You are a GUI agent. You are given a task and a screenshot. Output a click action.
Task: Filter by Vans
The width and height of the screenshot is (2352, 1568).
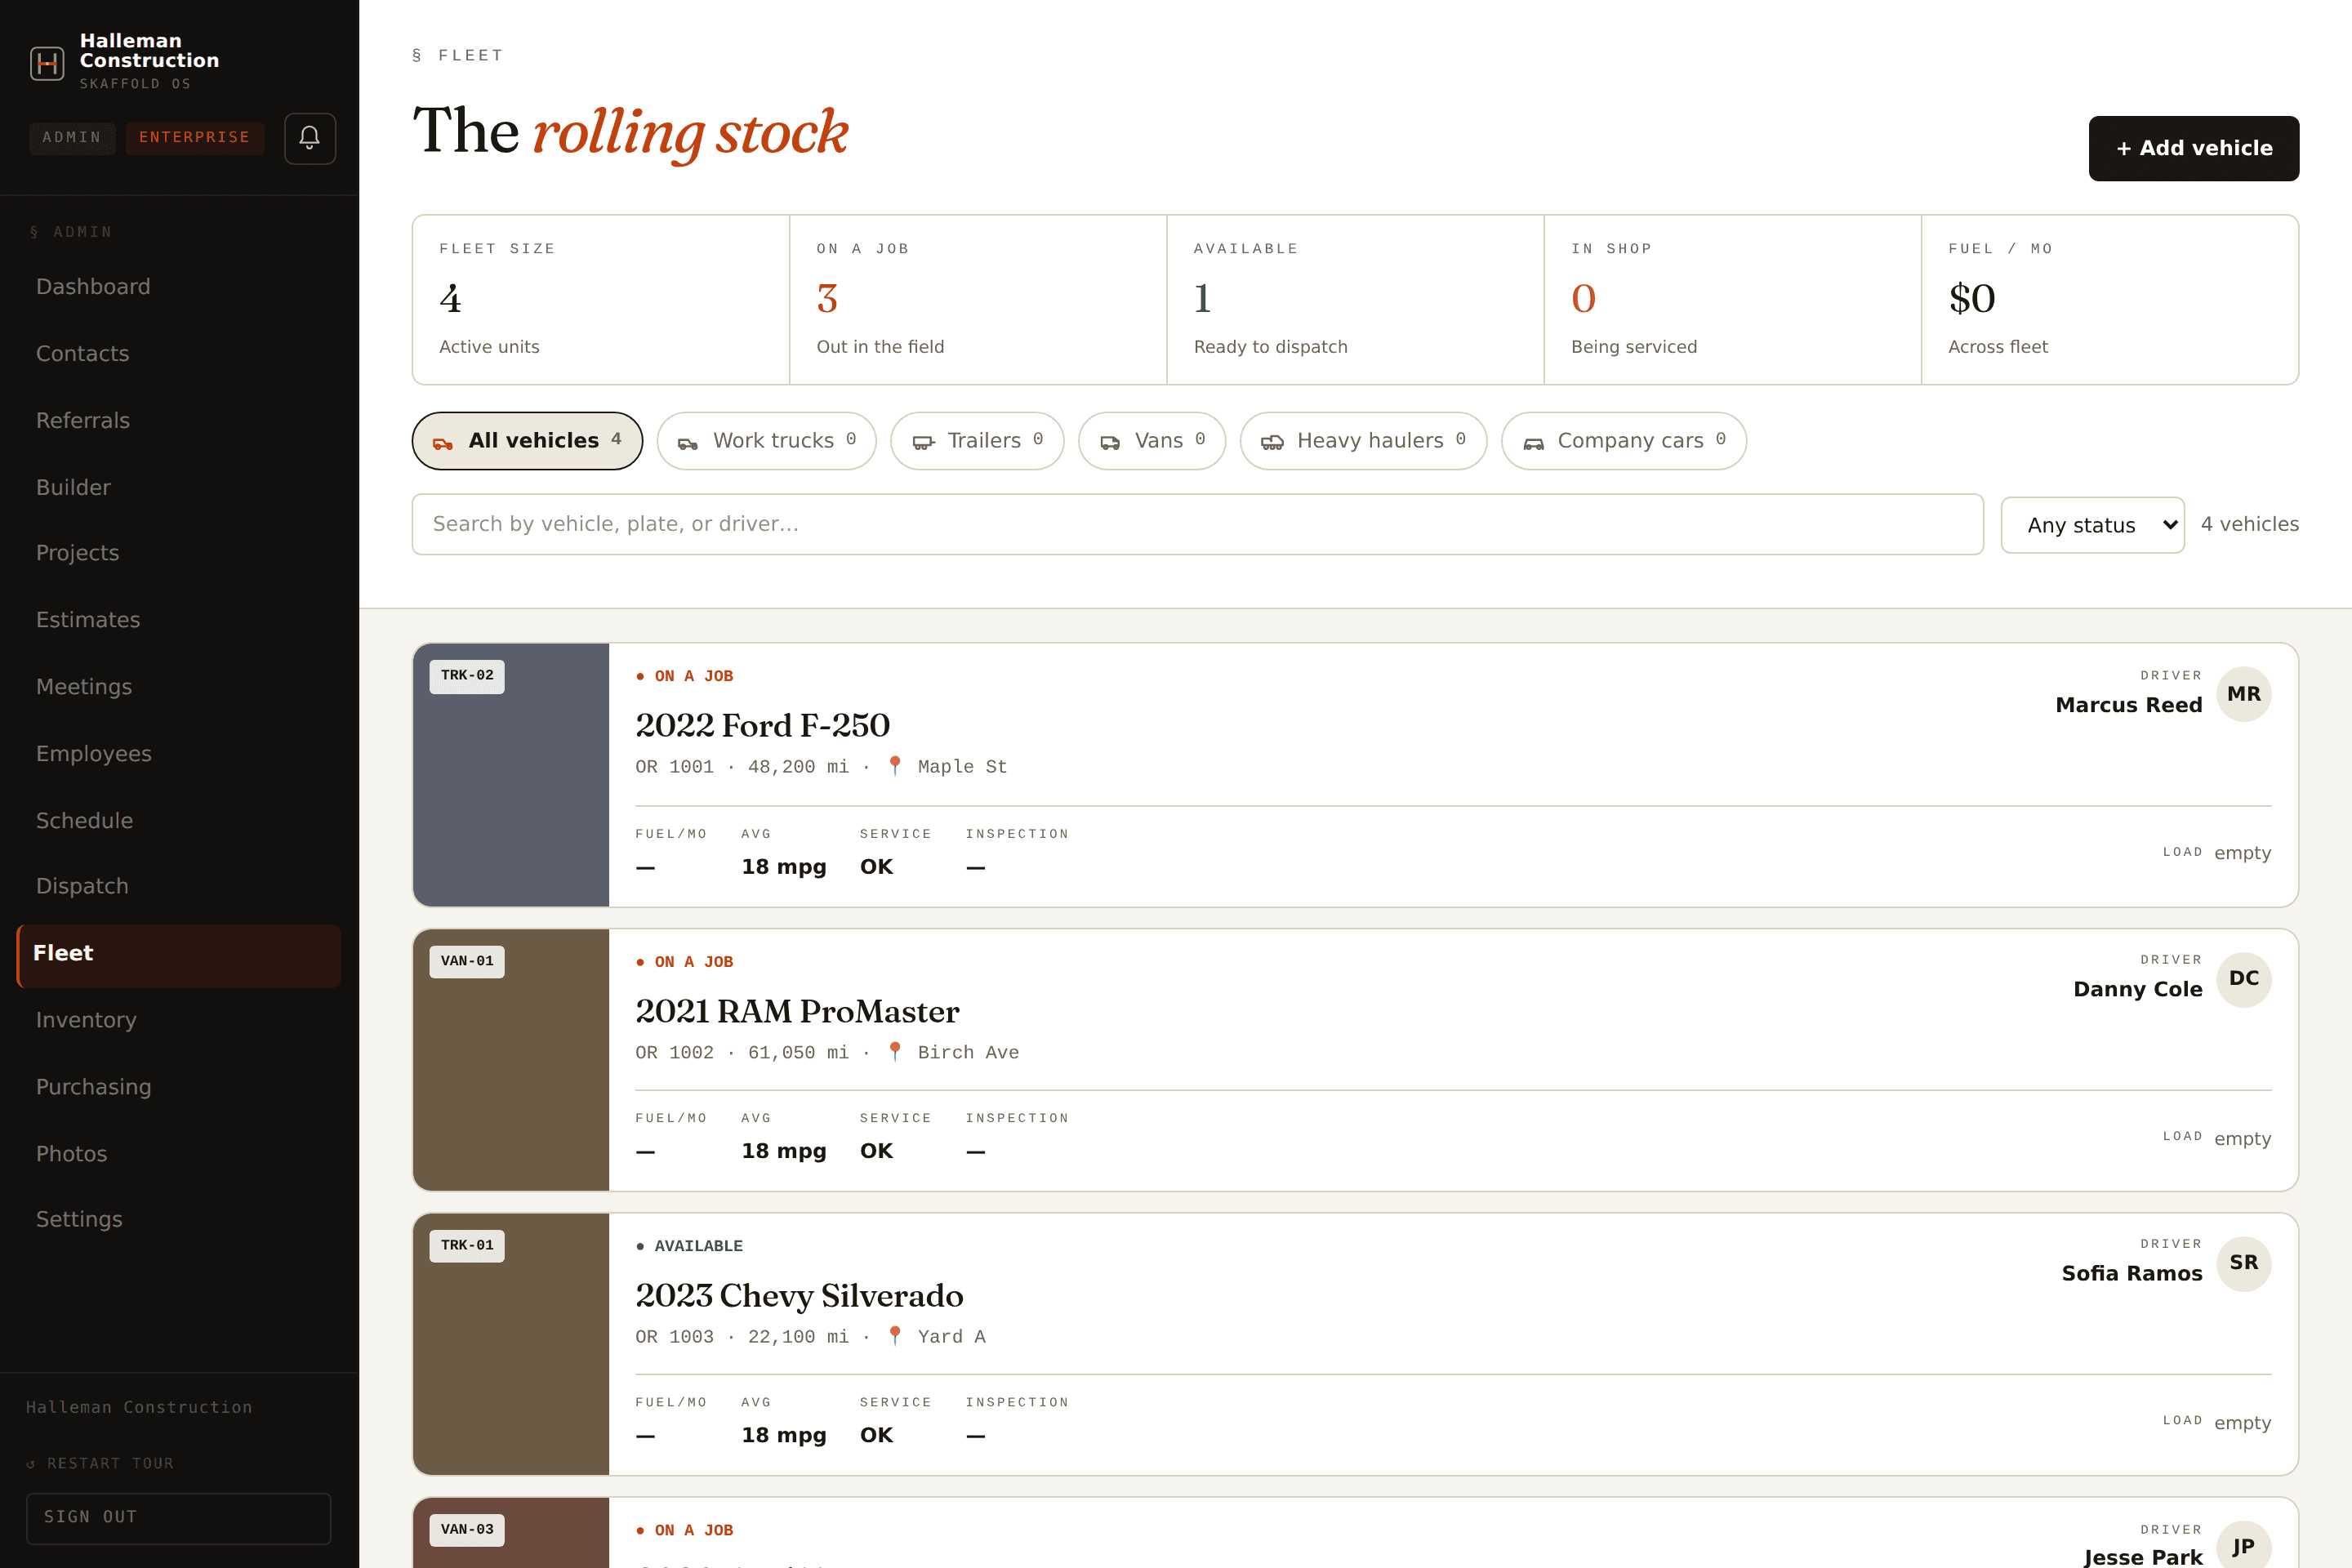(x=1152, y=441)
